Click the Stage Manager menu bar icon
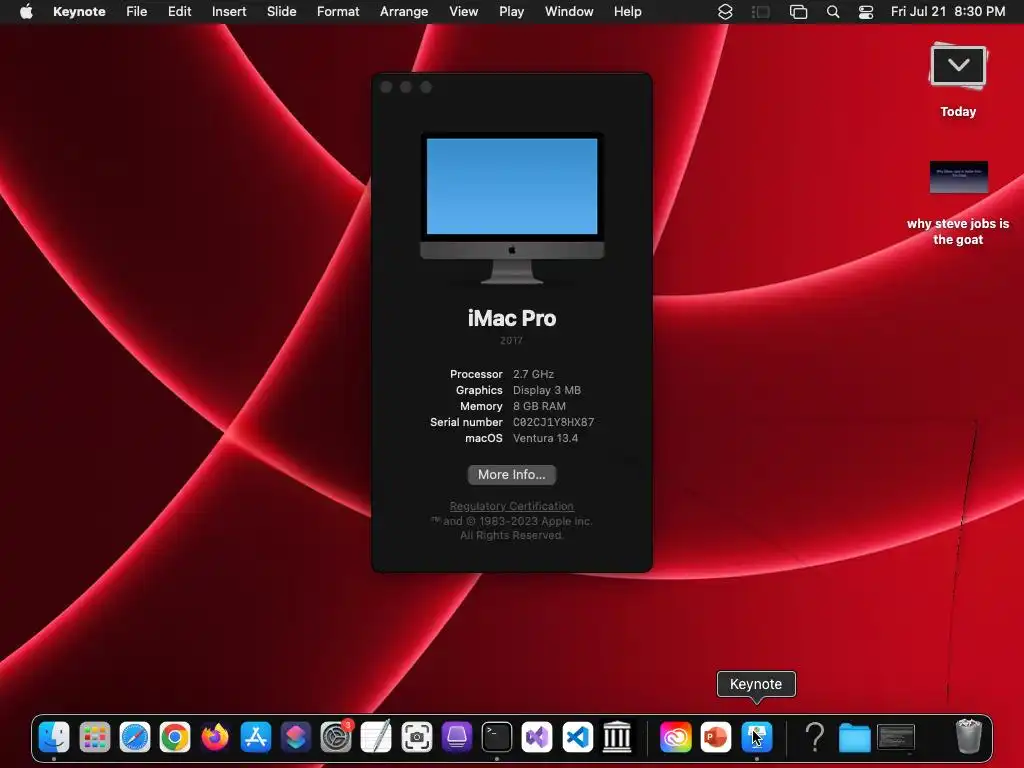 click(x=761, y=12)
